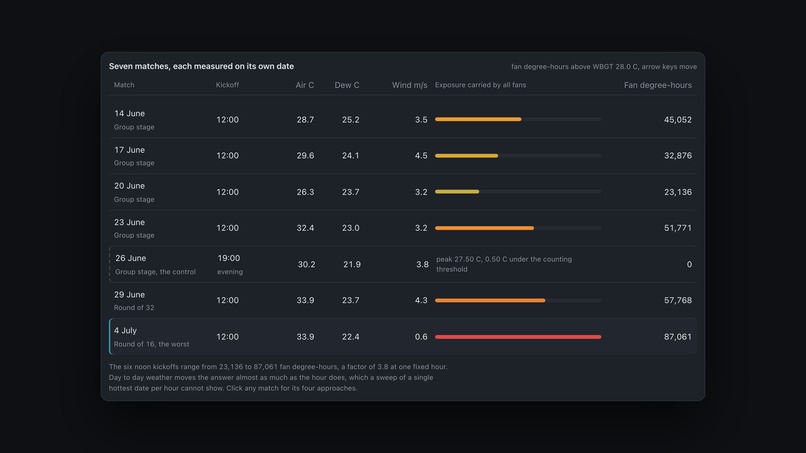Click the 3.5 wind speed cell

(421, 119)
